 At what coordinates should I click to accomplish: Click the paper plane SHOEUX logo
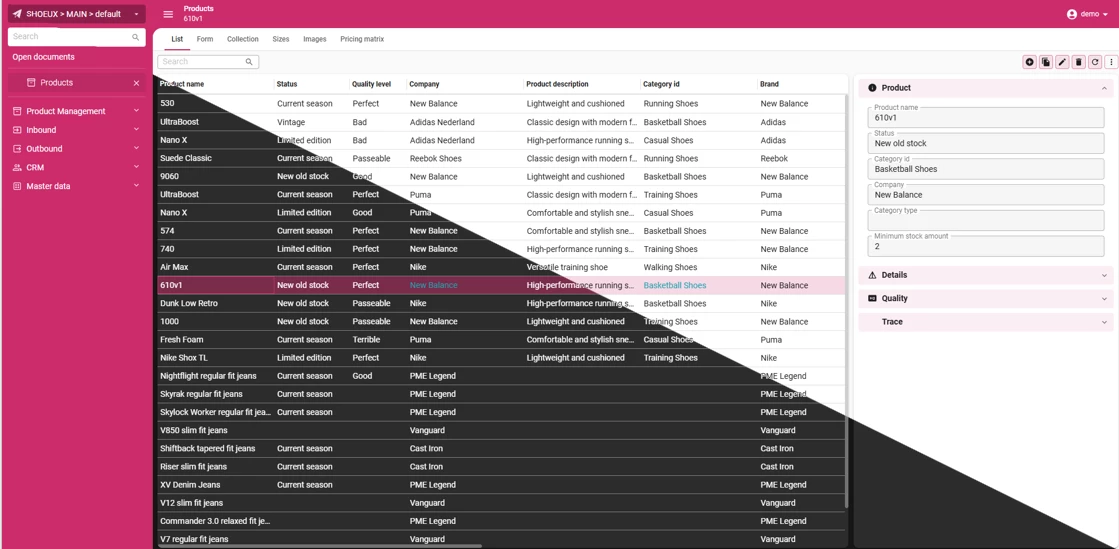(17, 14)
